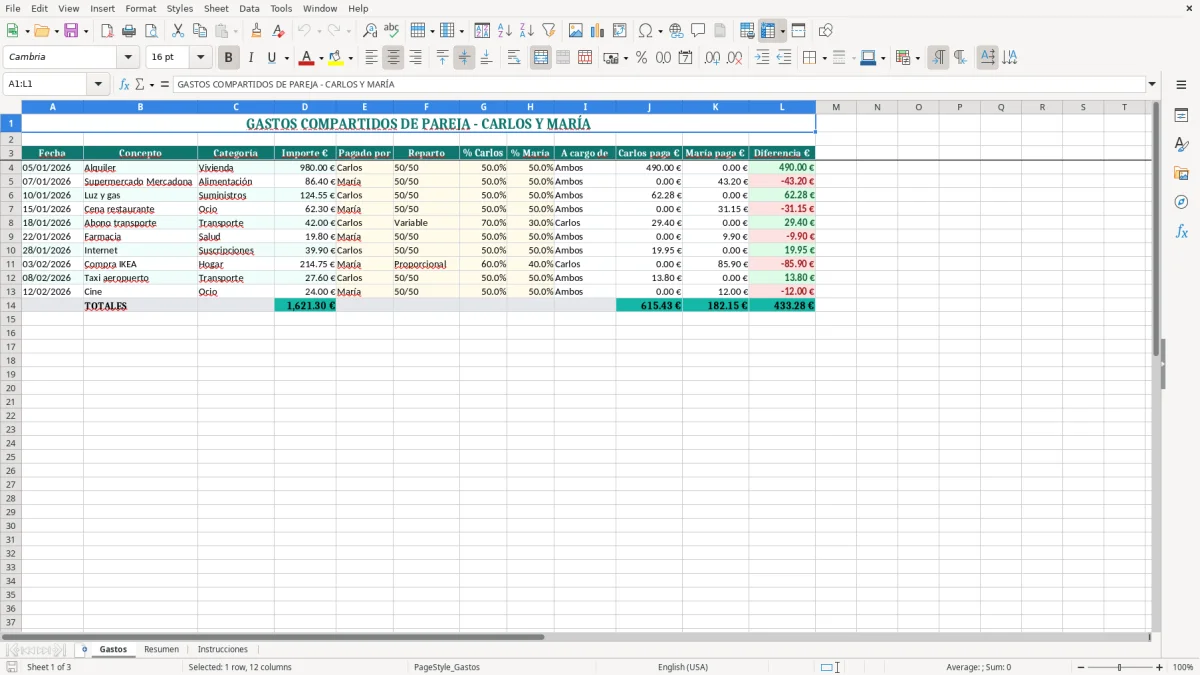Viewport: 1200px width, 675px height.
Task: Open the background color dropdown arrow
Action: (350, 58)
